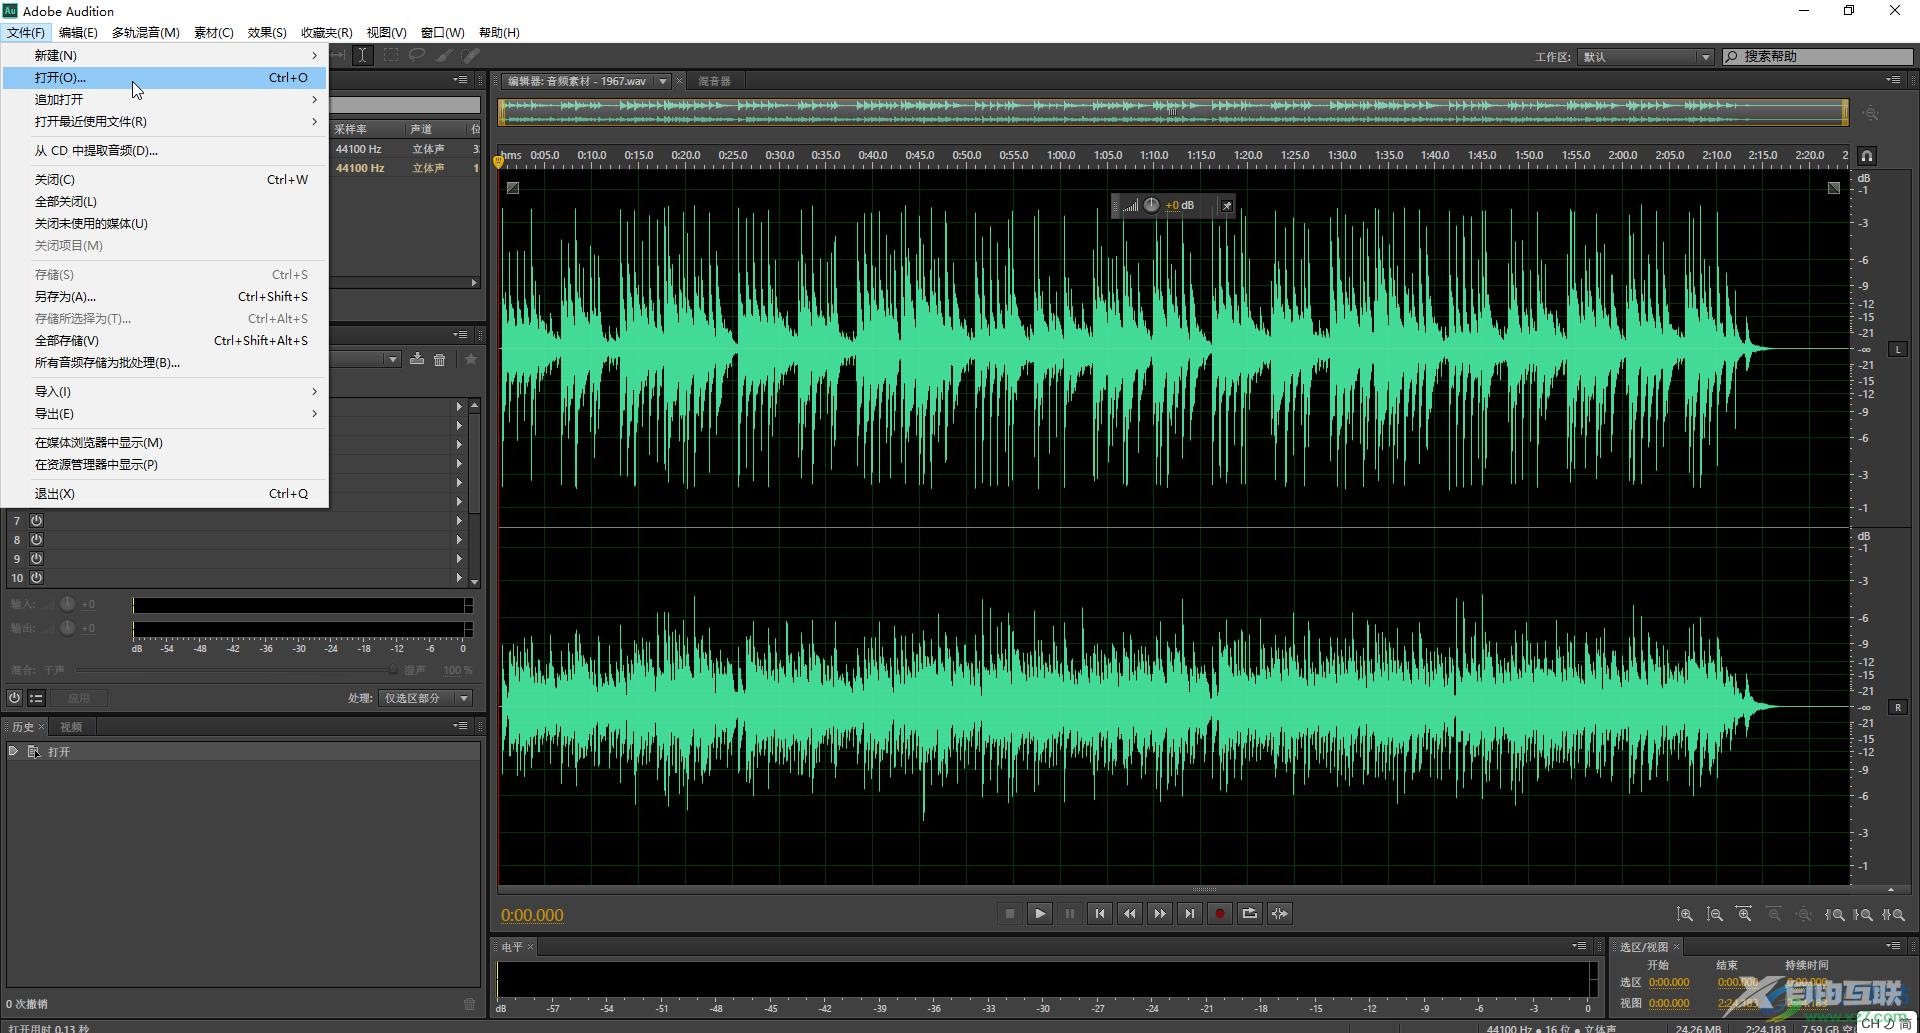This screenshot has height=1033, width=1920.
Task: Open effect slot 10 arrow menu
Action: [459, 578]
